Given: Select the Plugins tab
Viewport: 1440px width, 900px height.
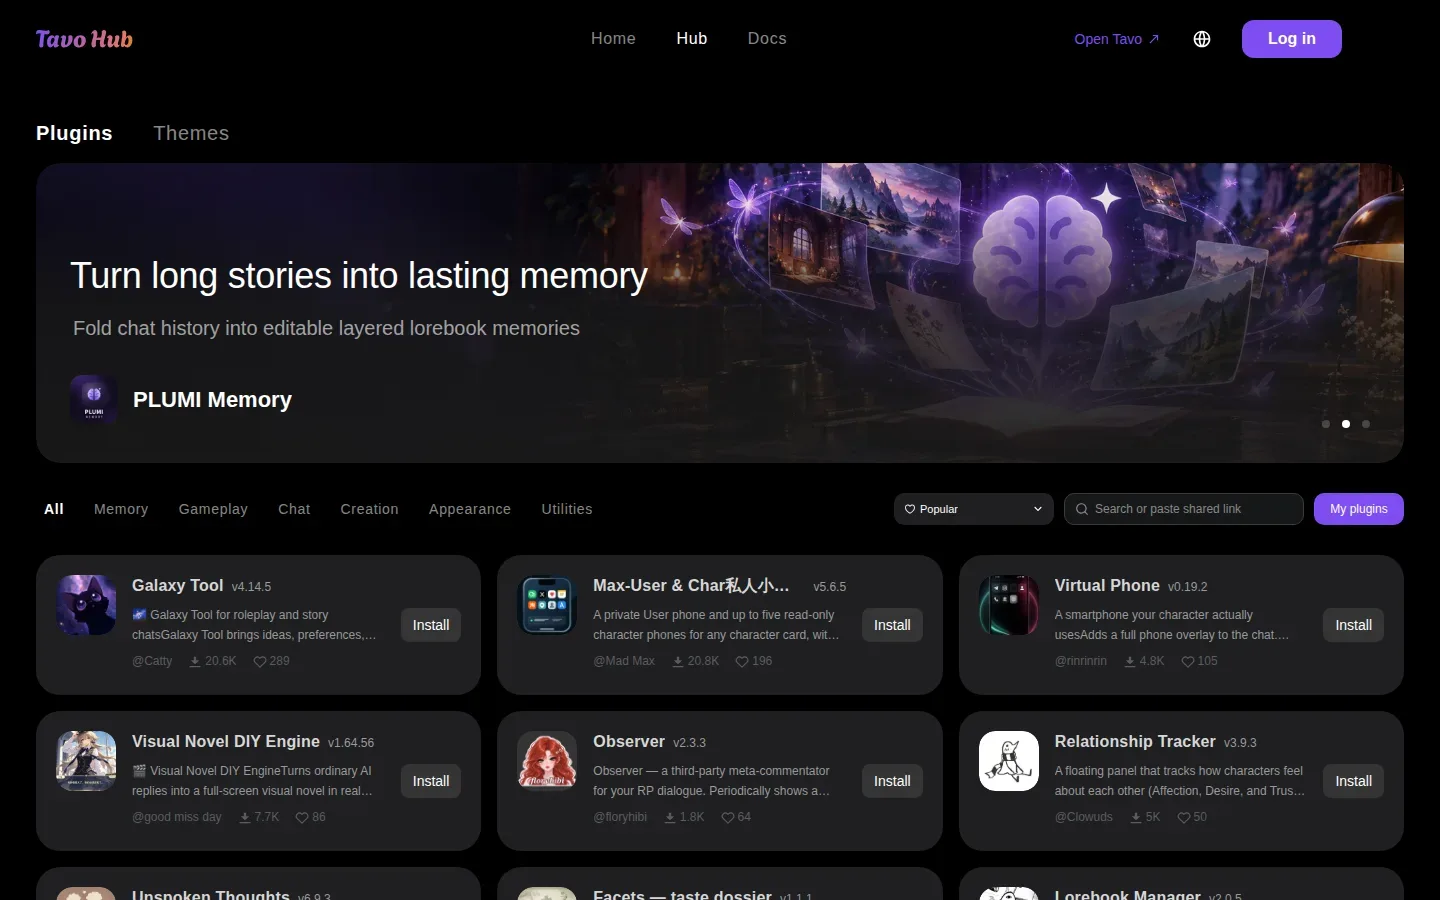Looking at the screenshot, I should (x=74, y=133).
